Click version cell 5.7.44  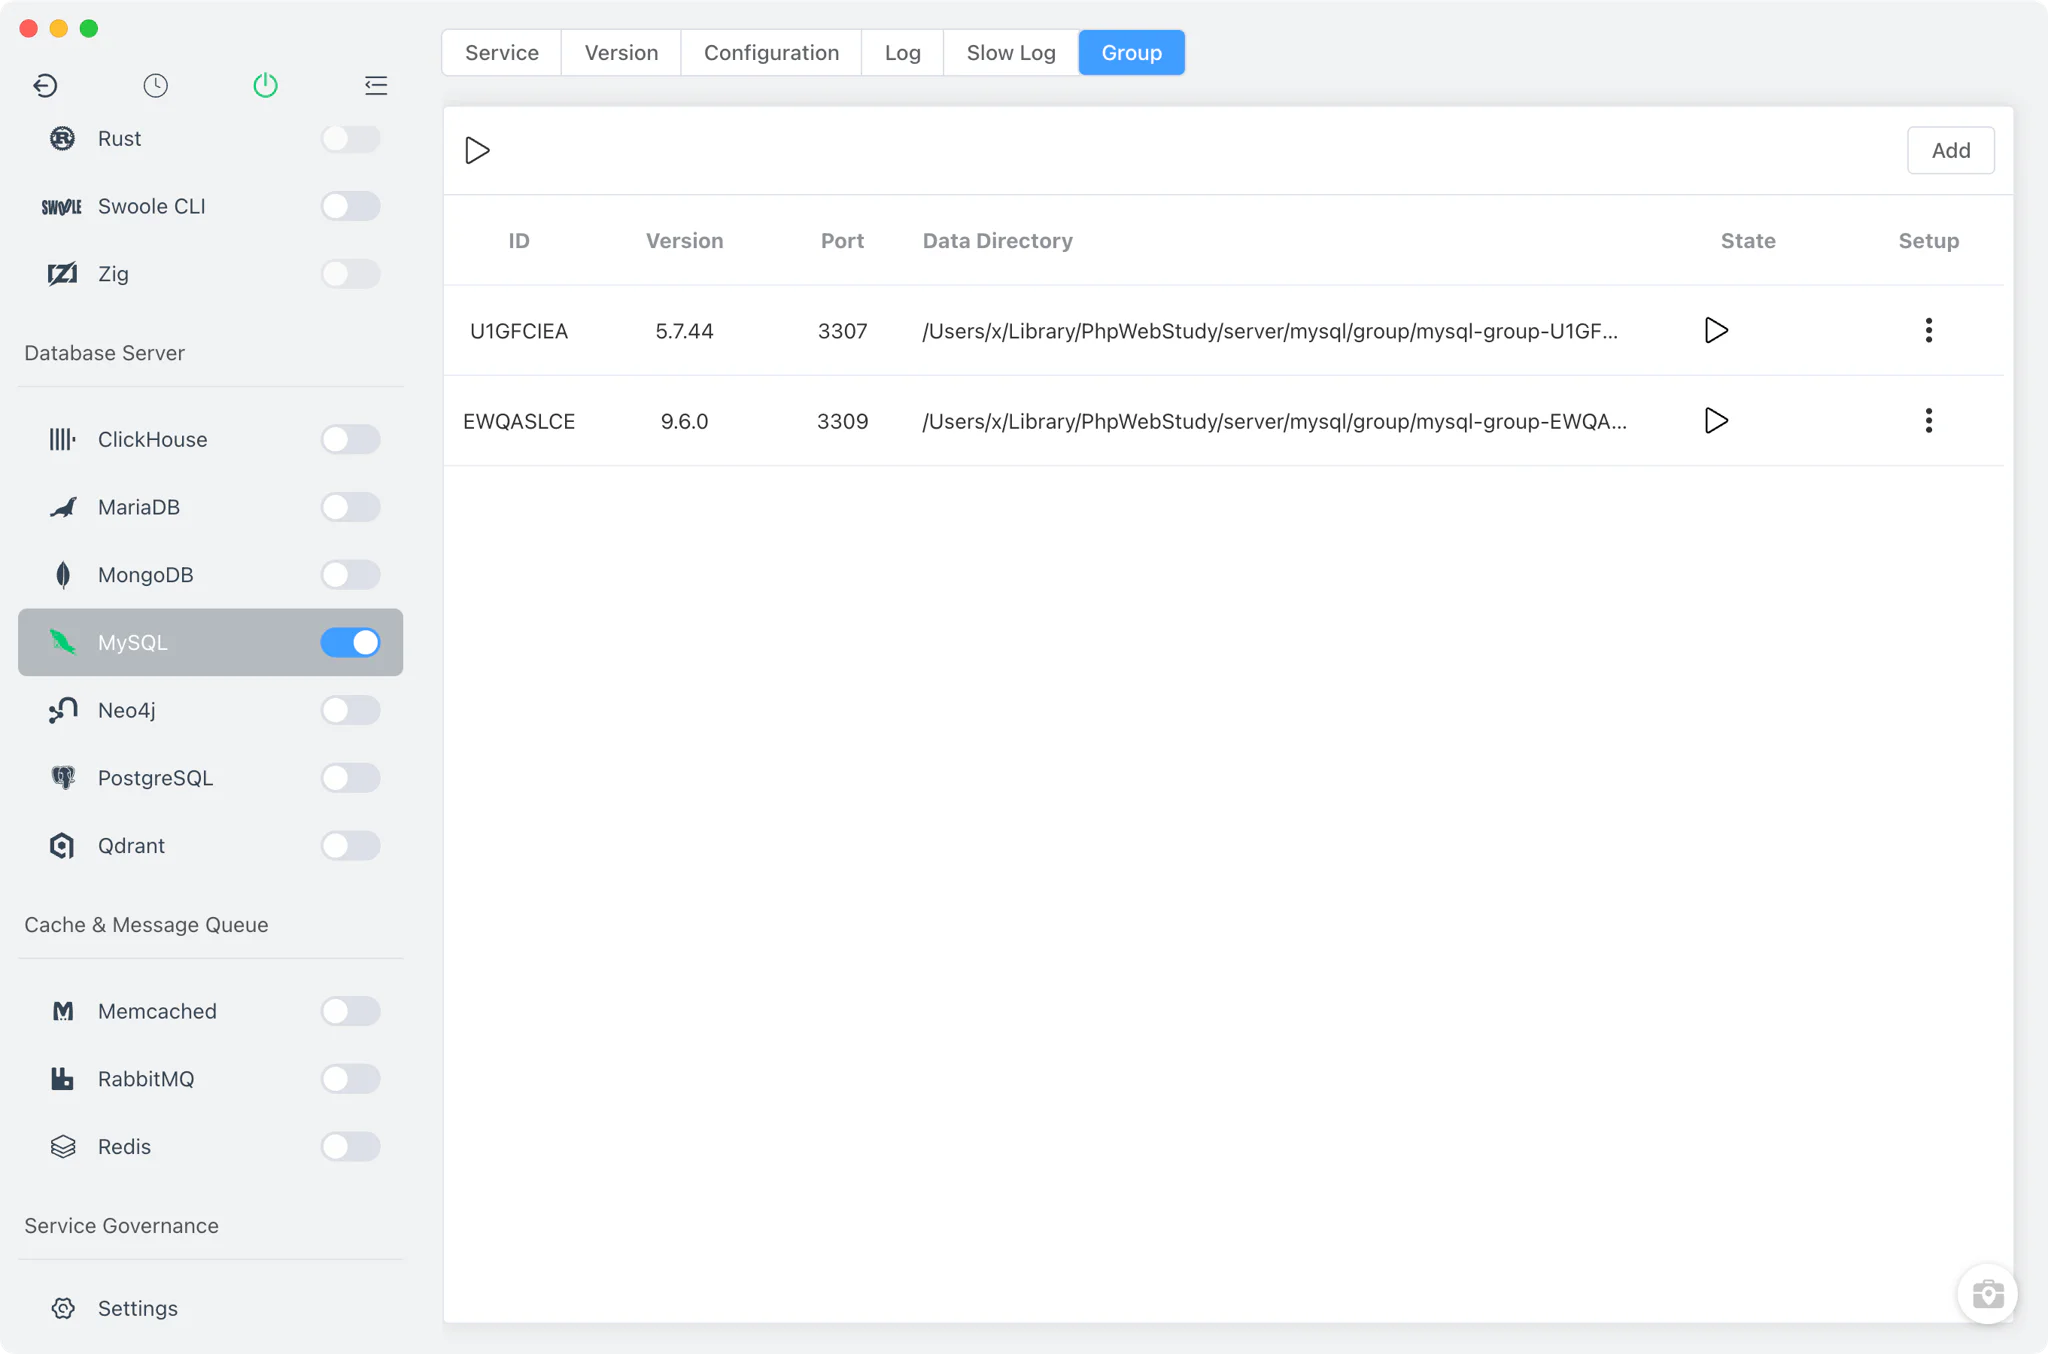(684, 331)
